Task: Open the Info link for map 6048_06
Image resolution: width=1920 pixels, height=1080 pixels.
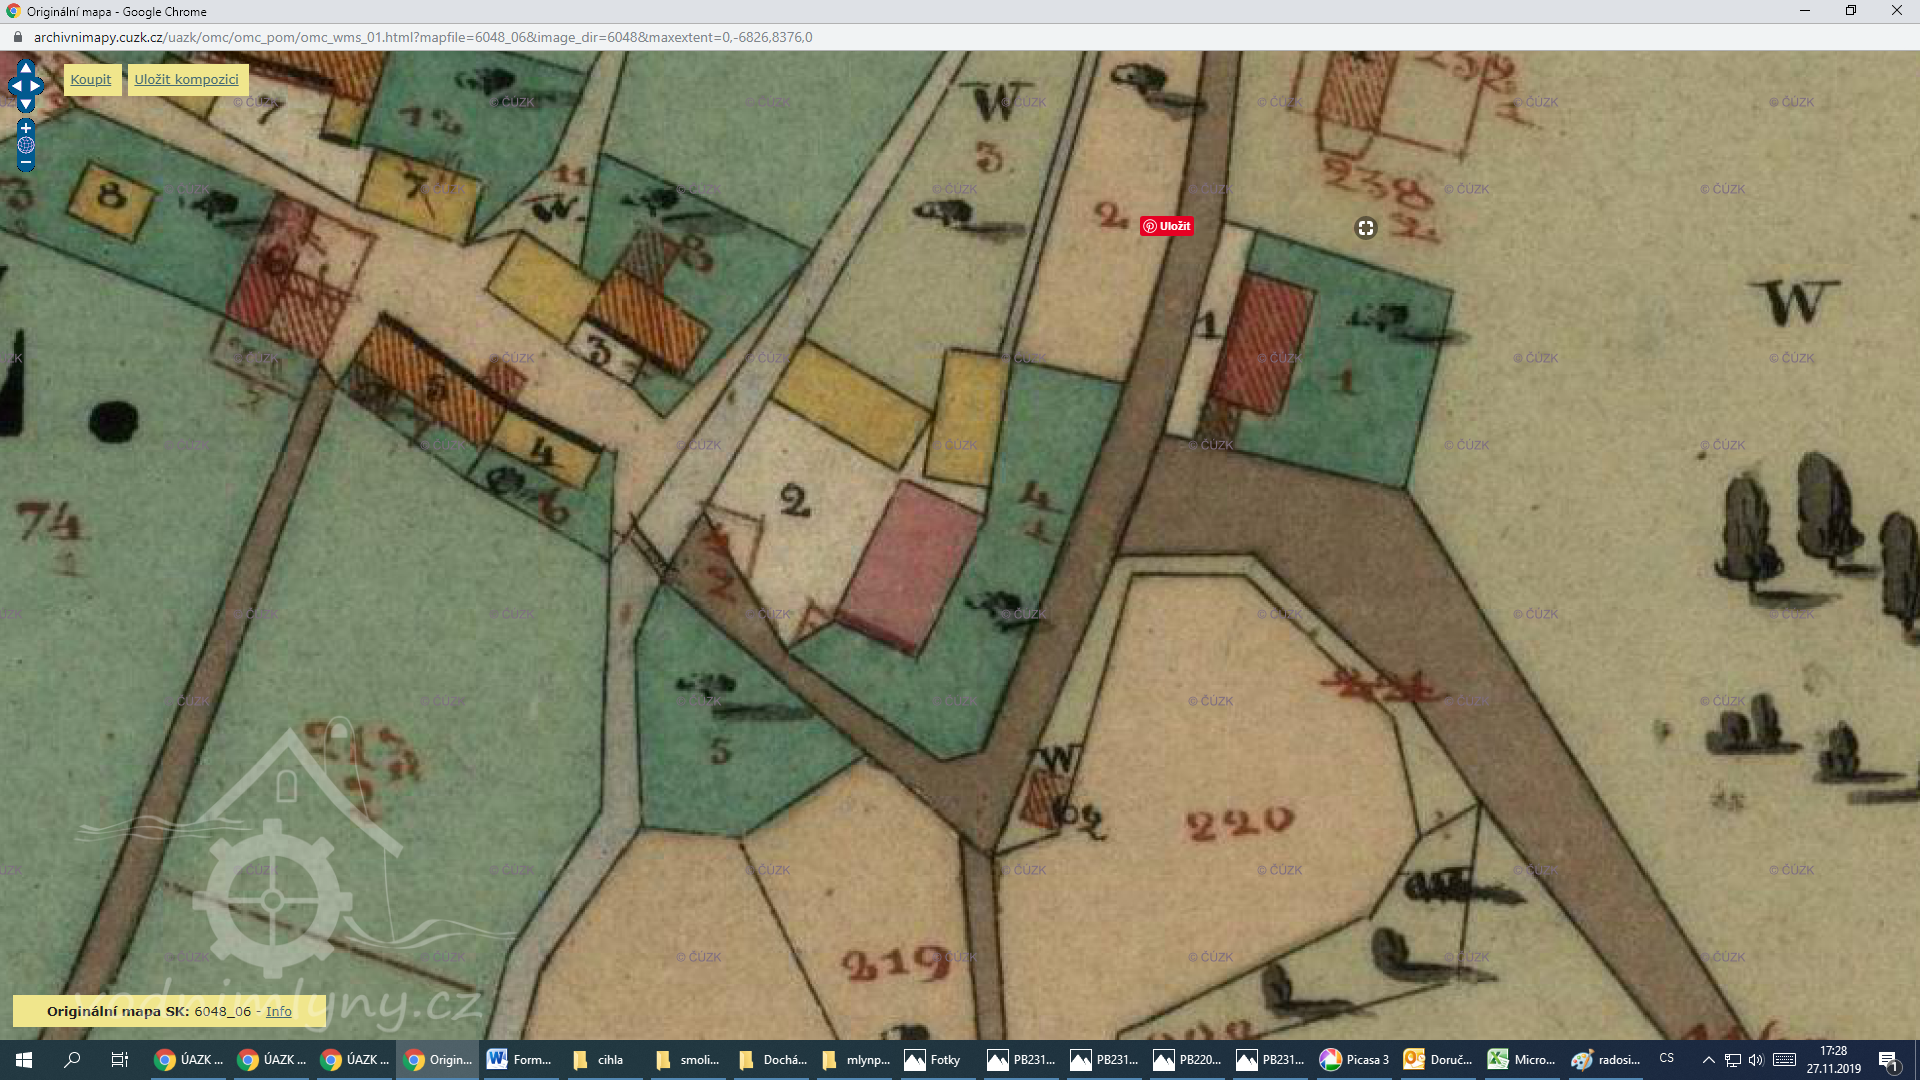Action: tap(279, 1011)
